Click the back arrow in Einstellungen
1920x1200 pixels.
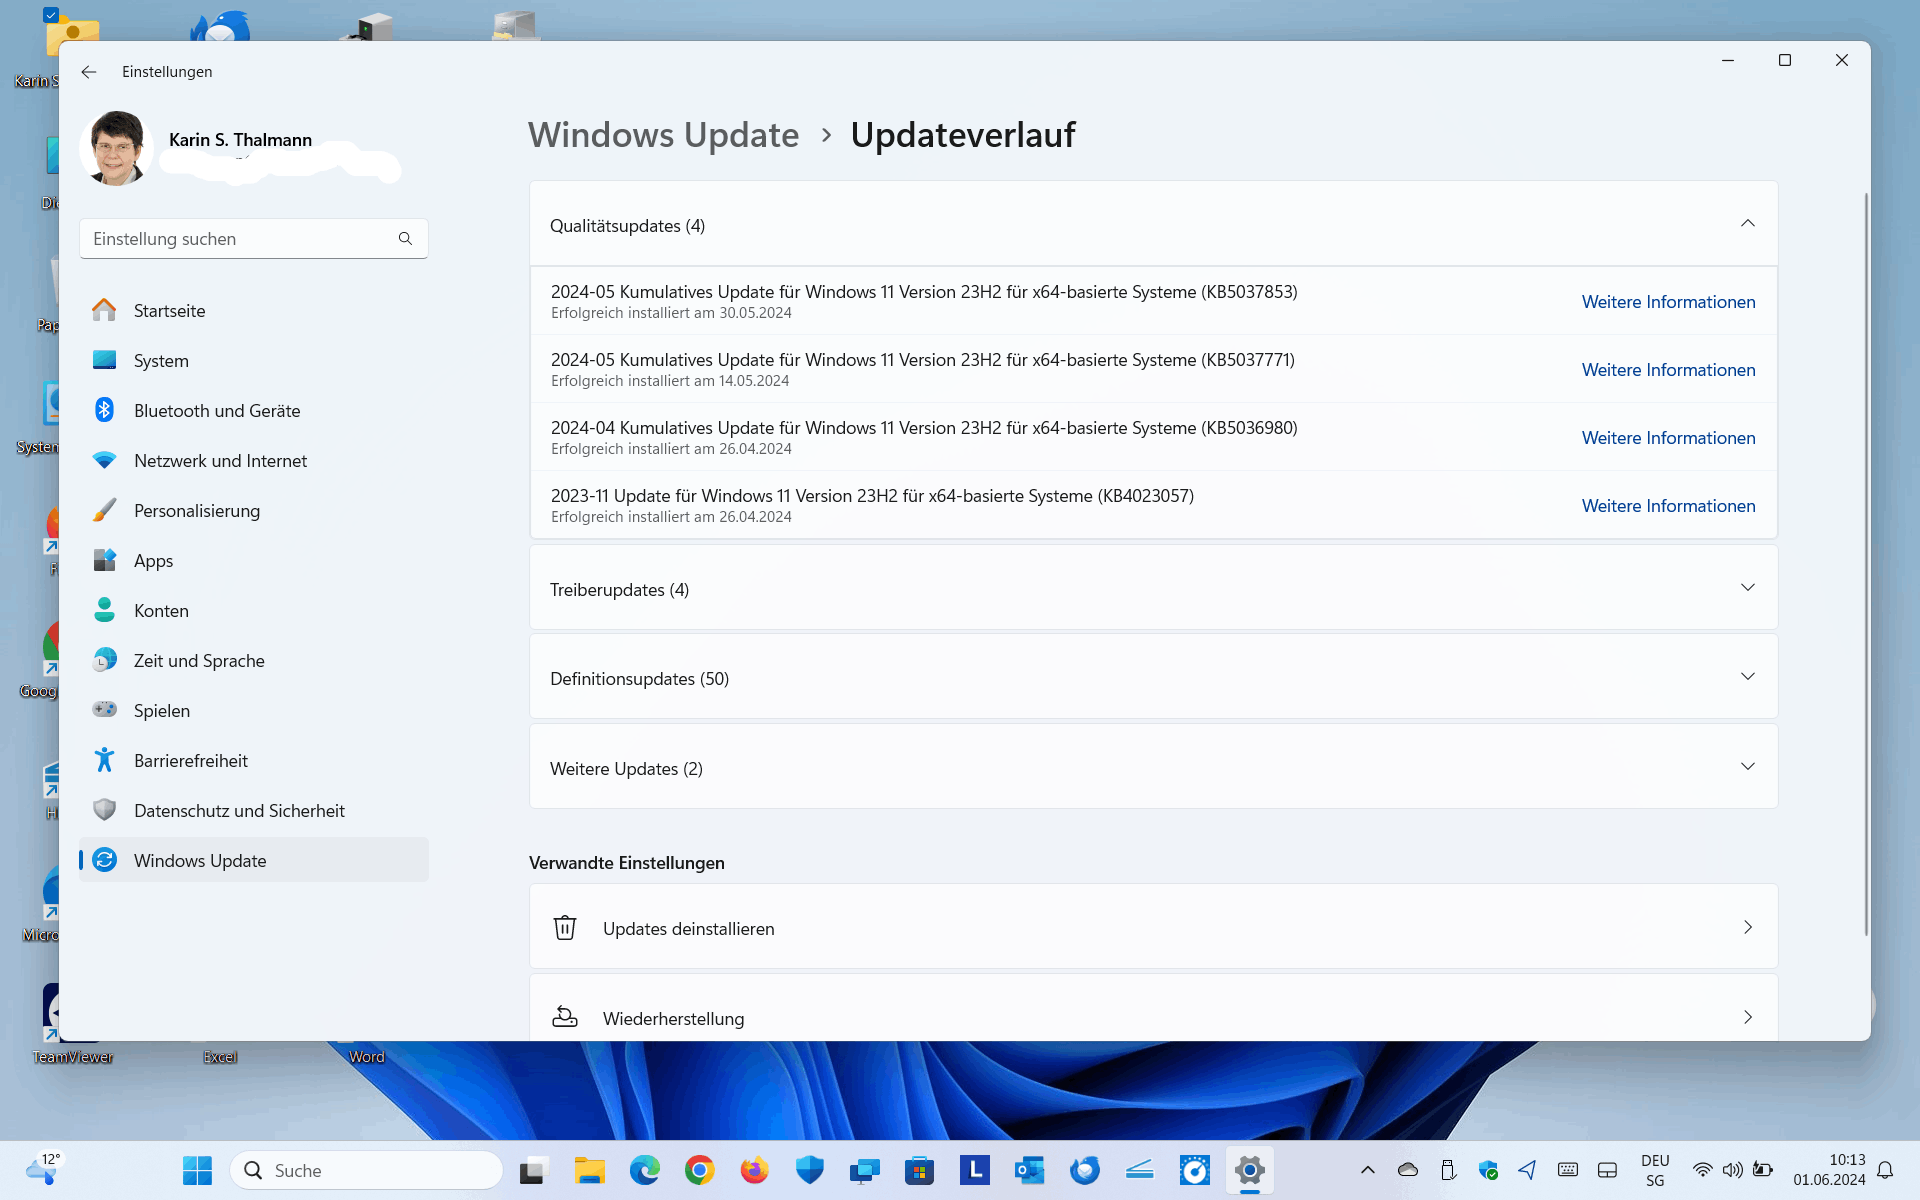tap(89, 72)
